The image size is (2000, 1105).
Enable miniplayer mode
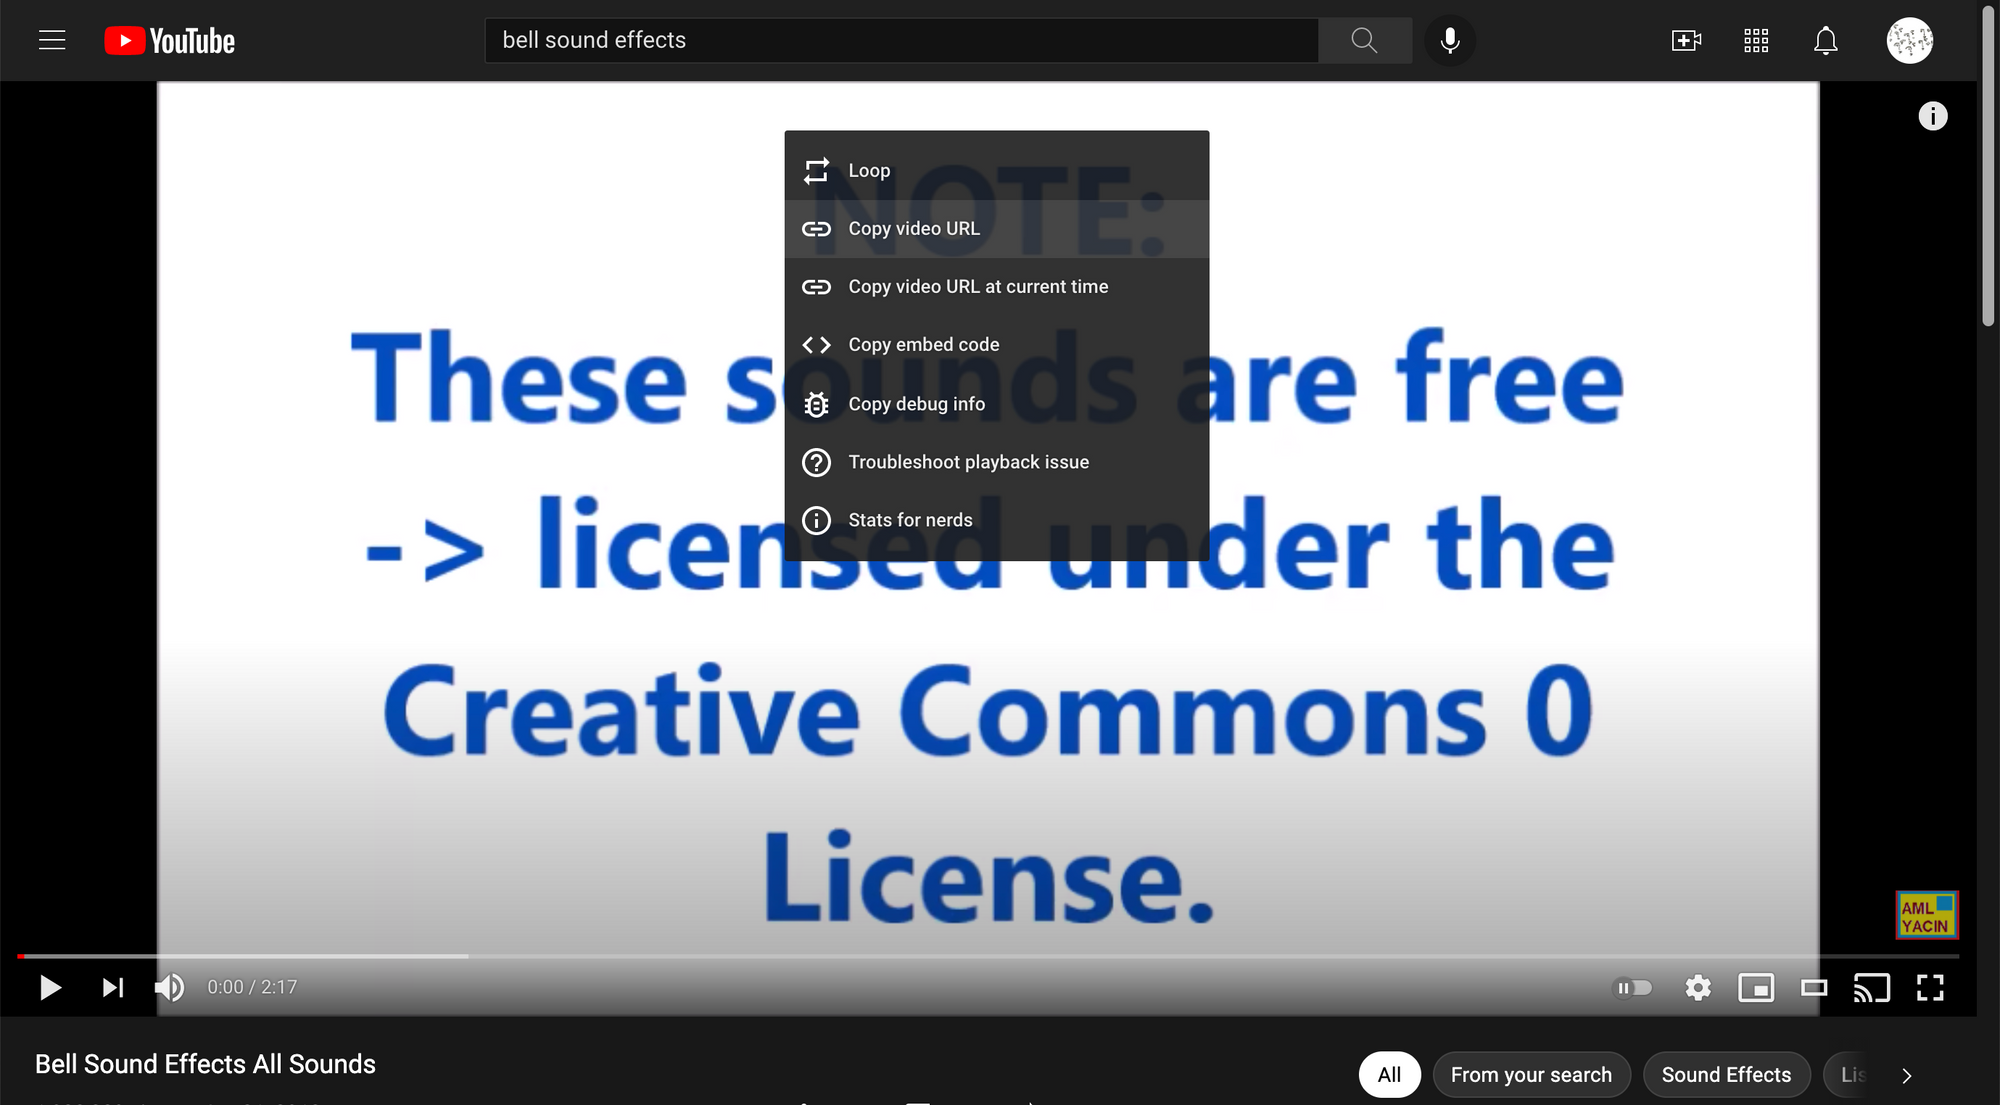[x=1756, y=988]
